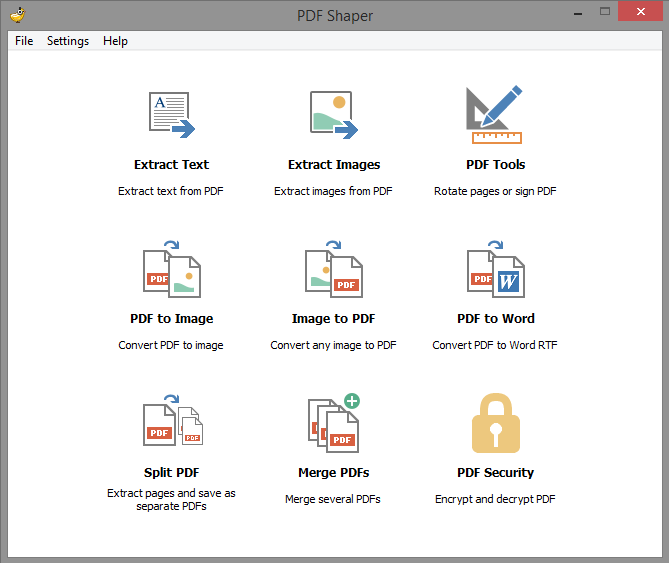Click "Extract images from PDF" description
Screen dimensions: 669x563
click(333, 191)
